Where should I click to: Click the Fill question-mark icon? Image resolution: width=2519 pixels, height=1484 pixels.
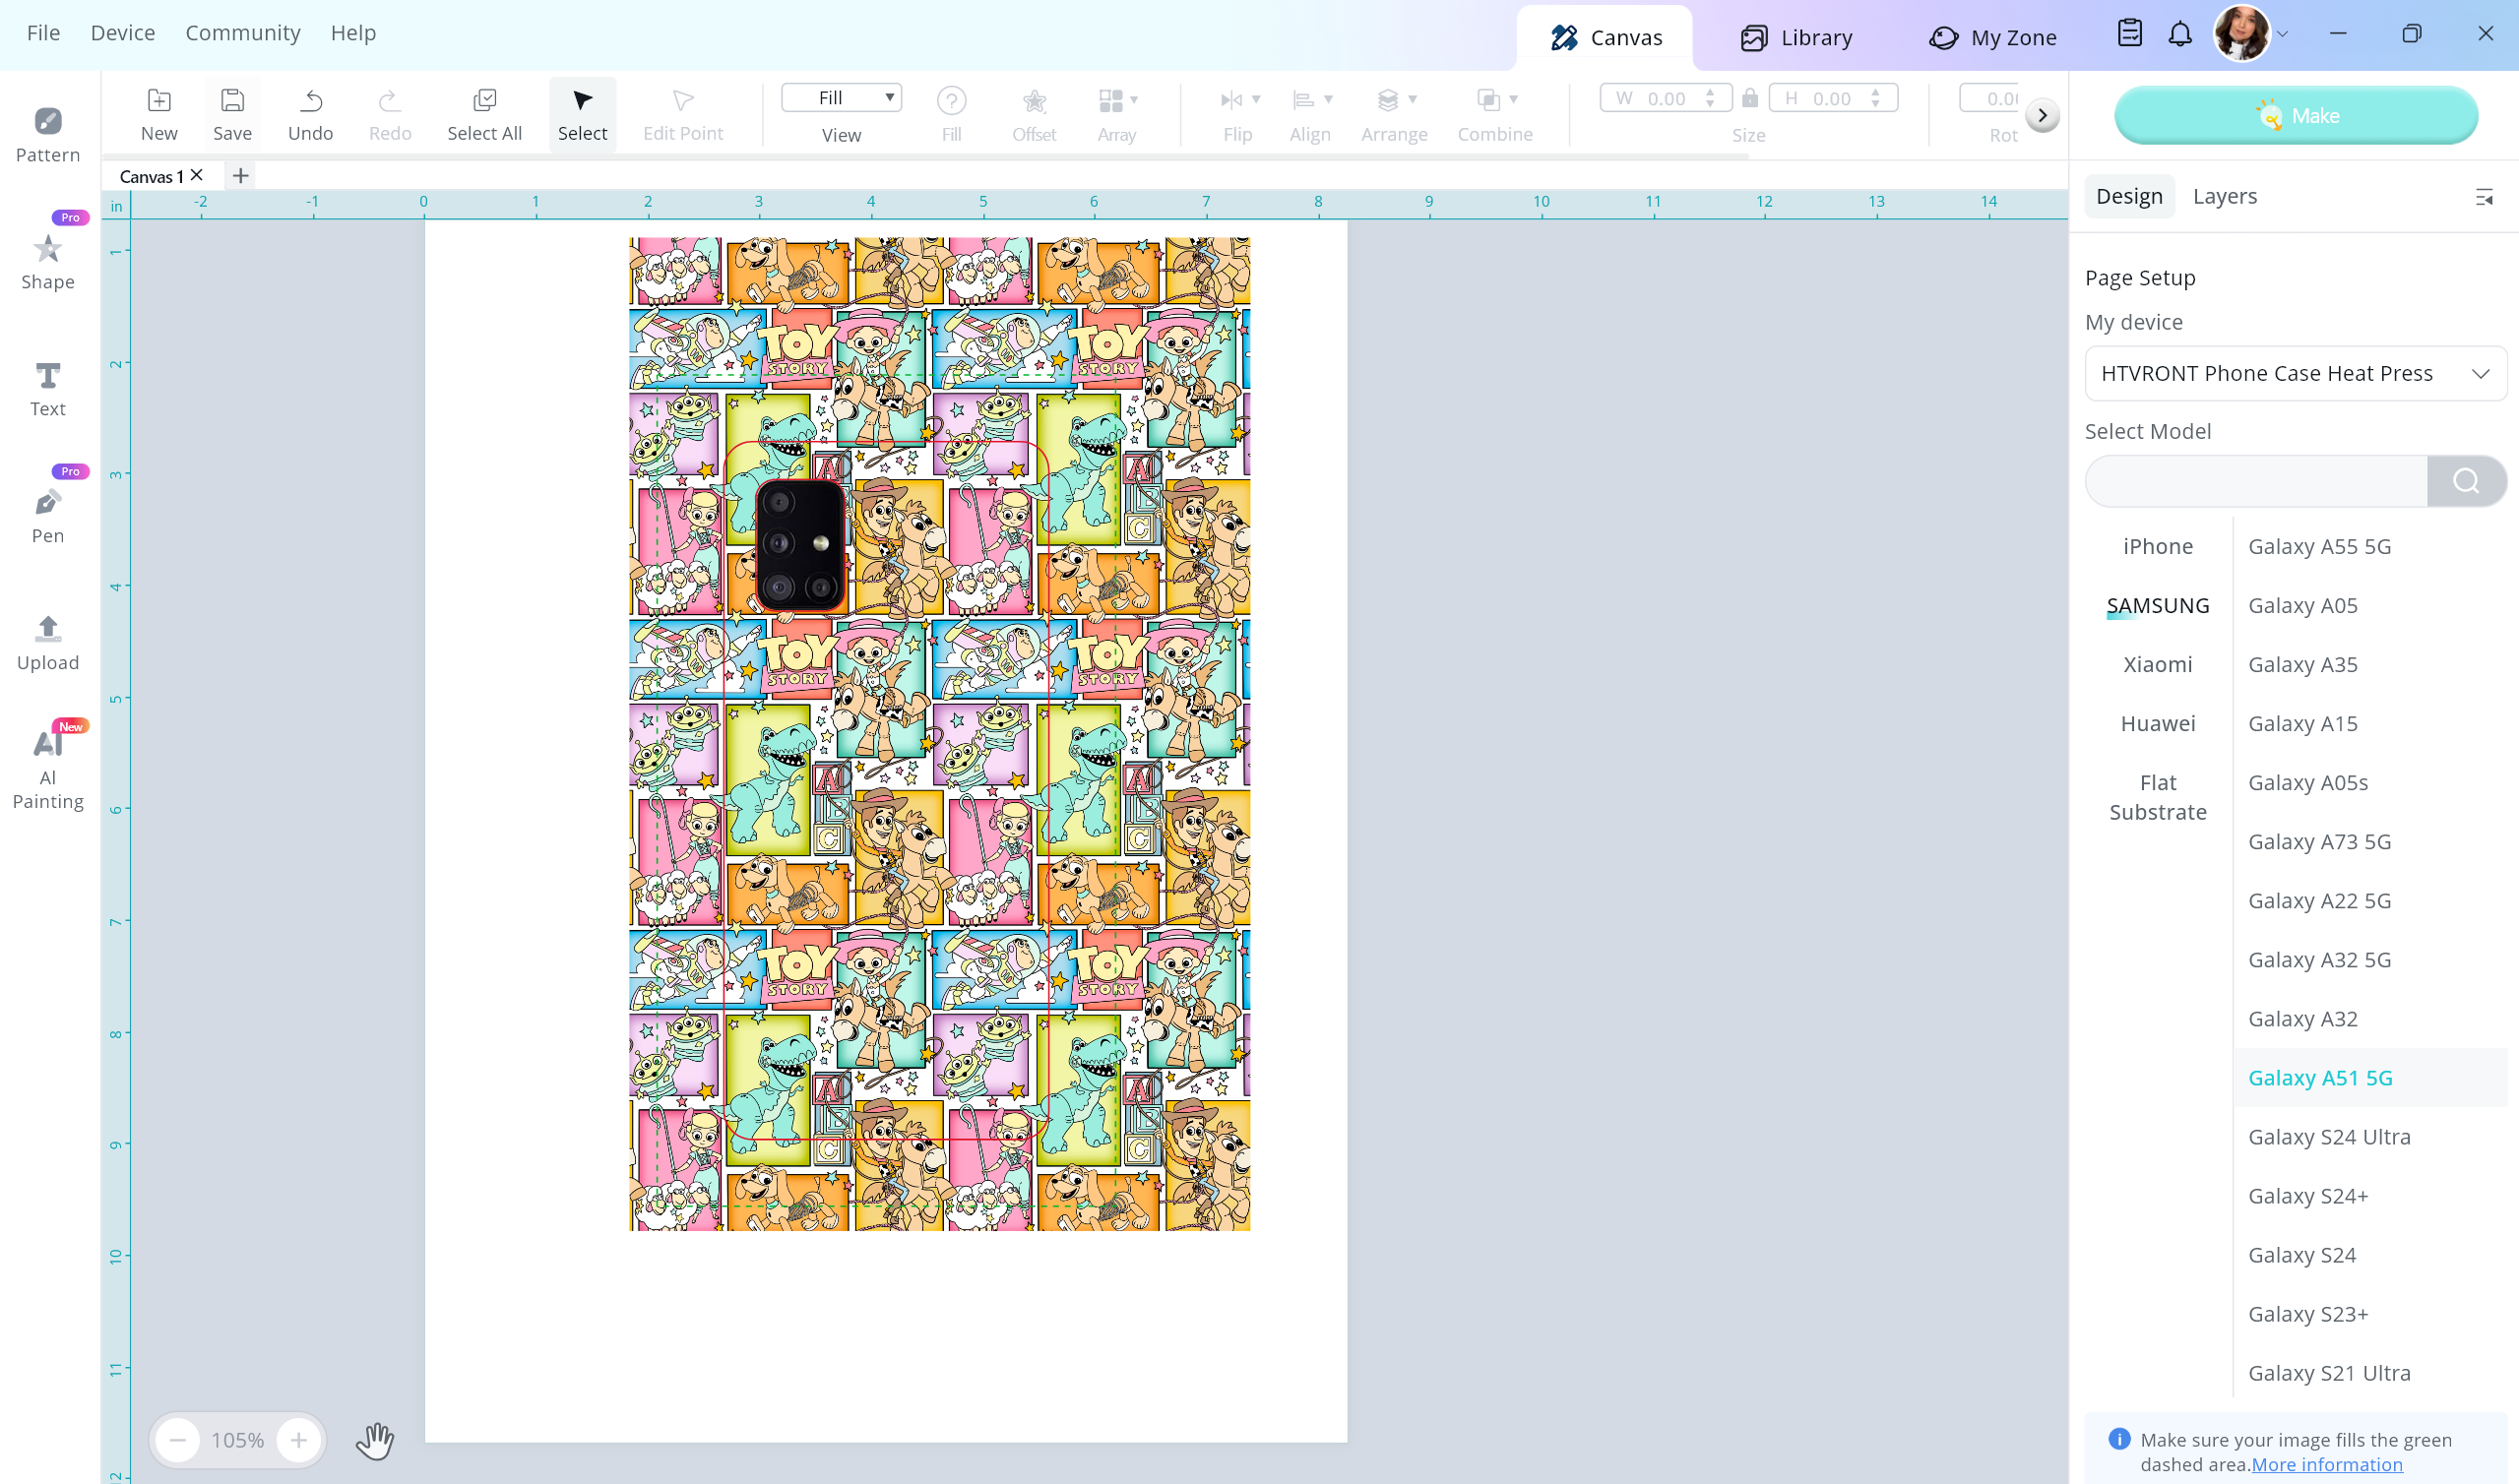[951, 100]
